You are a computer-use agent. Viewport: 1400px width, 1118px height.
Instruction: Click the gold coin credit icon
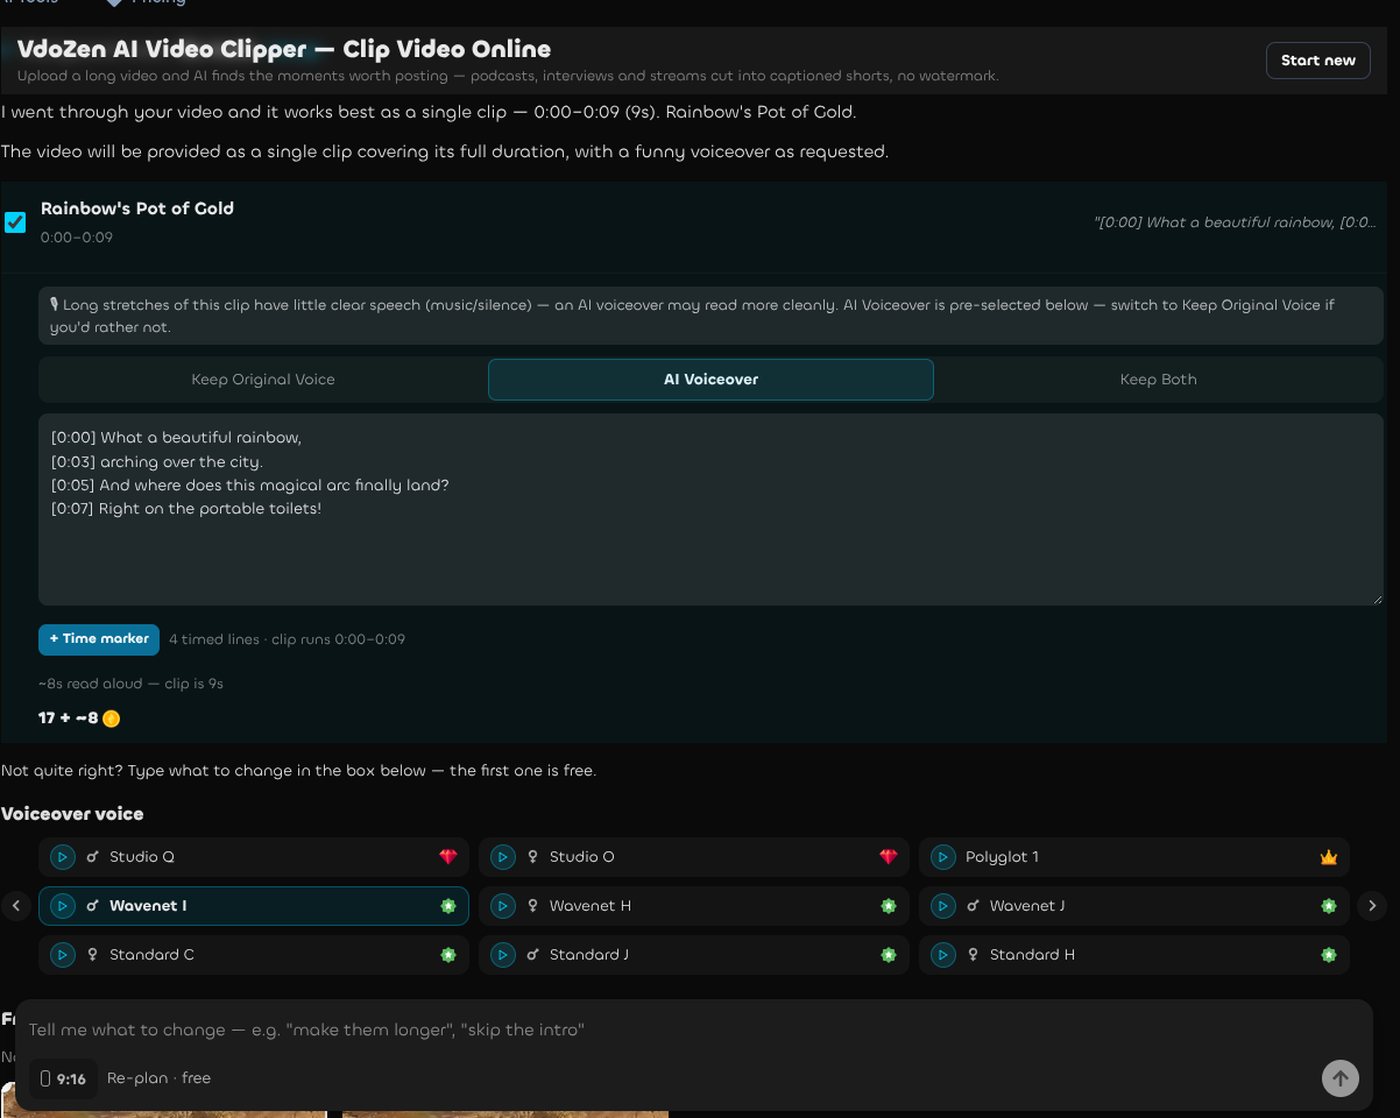coord(111,718)
